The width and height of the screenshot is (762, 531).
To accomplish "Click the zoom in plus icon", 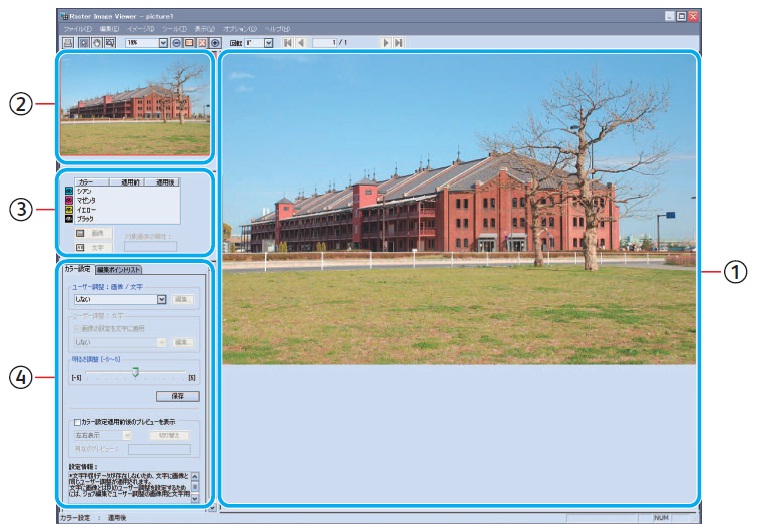I will coord(215,44).
